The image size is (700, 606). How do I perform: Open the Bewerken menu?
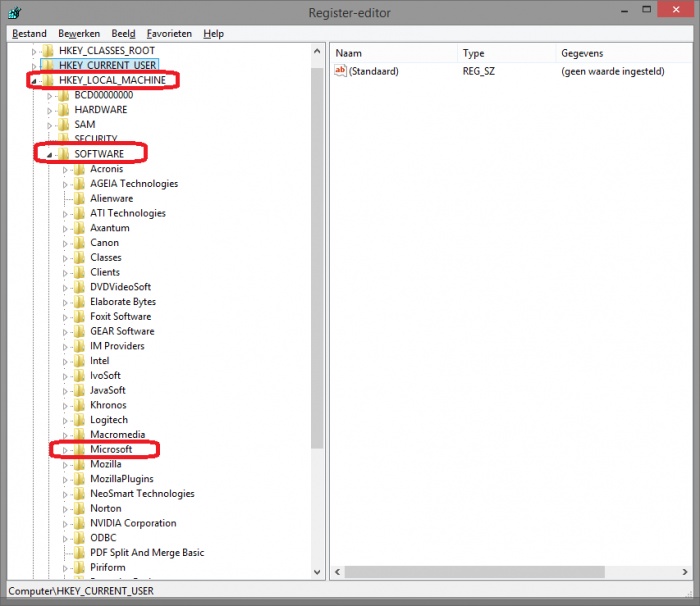[x=79, y=33]
